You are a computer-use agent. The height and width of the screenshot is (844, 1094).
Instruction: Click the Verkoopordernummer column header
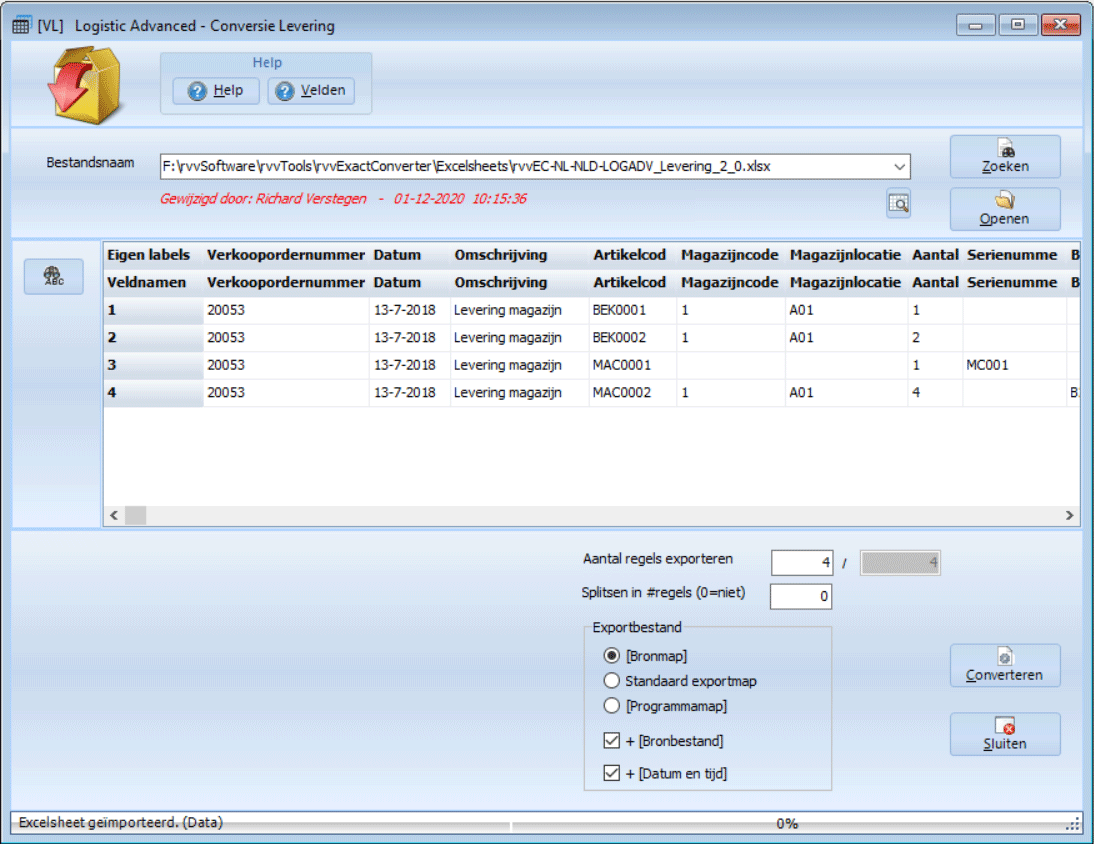285,255
